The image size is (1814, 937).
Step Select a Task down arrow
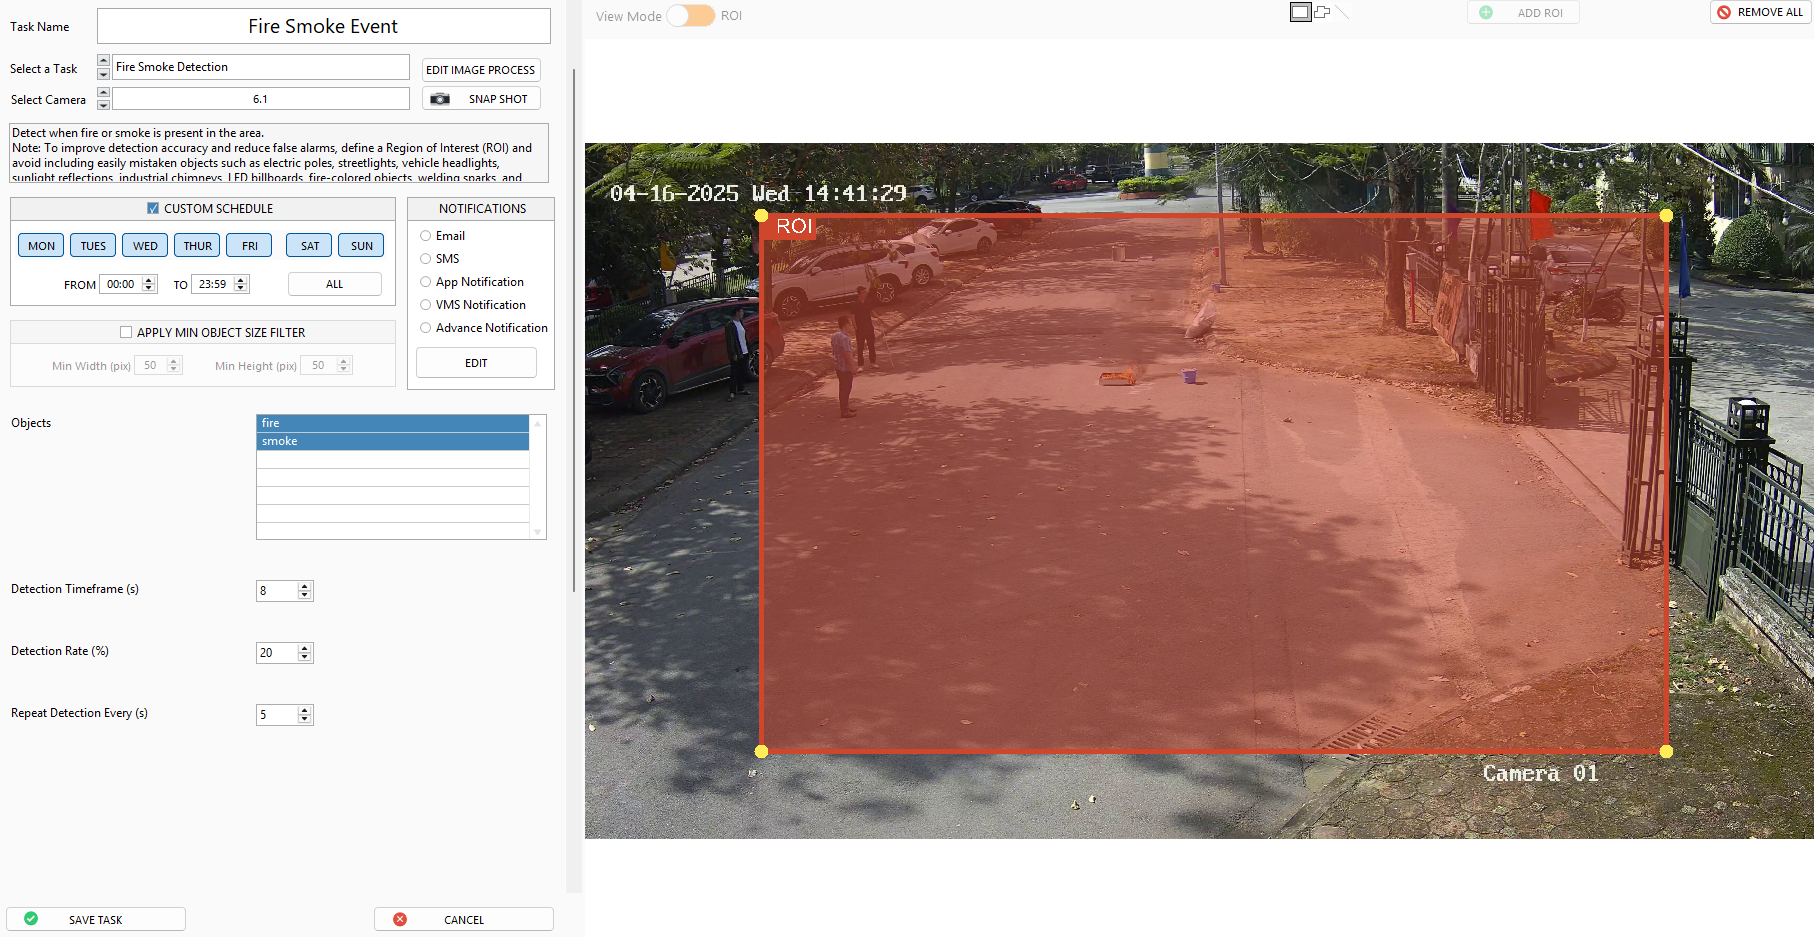103,74
